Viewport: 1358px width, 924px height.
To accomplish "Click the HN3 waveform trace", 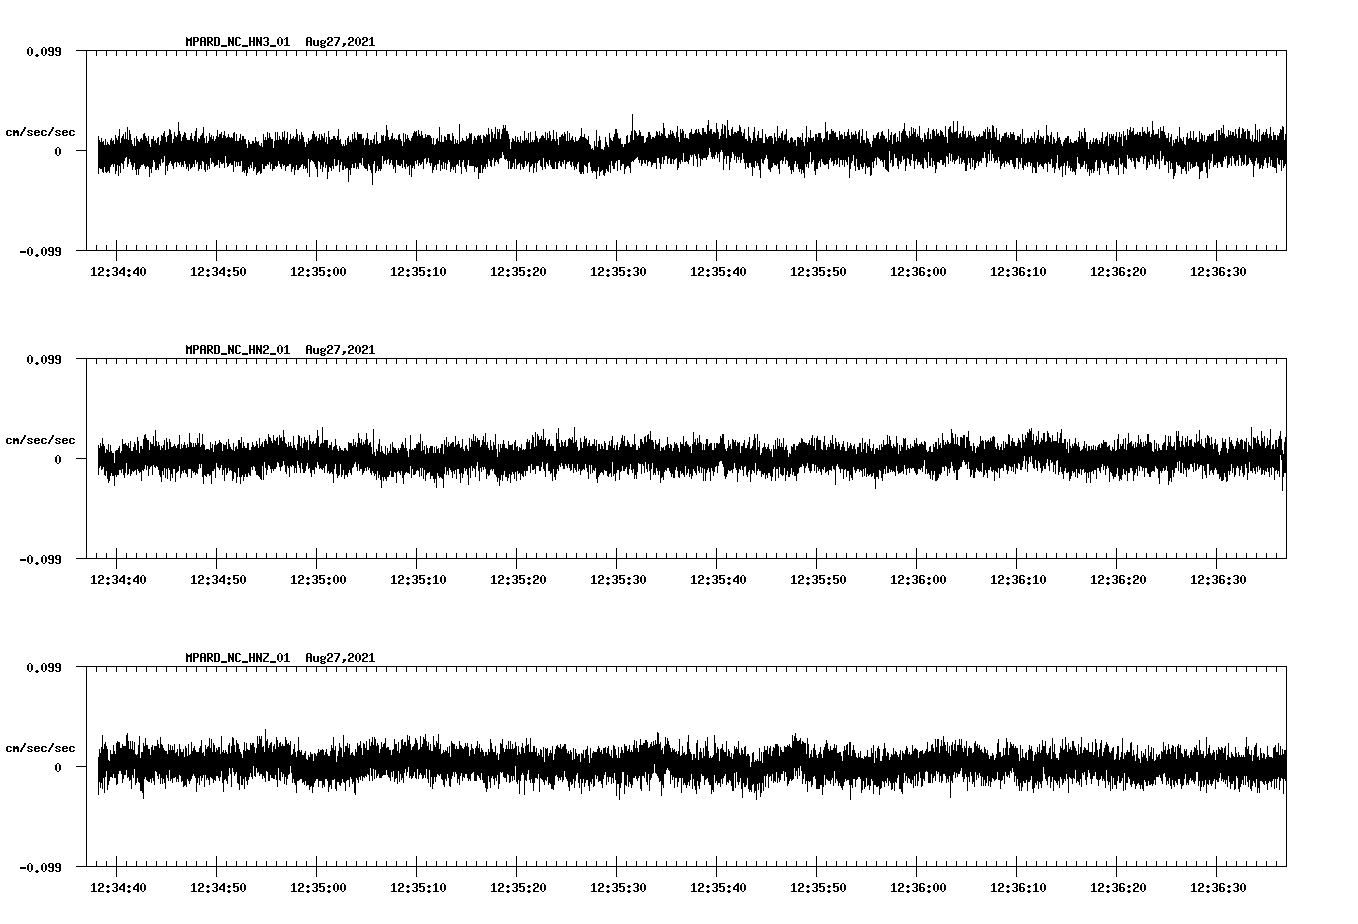I will (692, 150).
